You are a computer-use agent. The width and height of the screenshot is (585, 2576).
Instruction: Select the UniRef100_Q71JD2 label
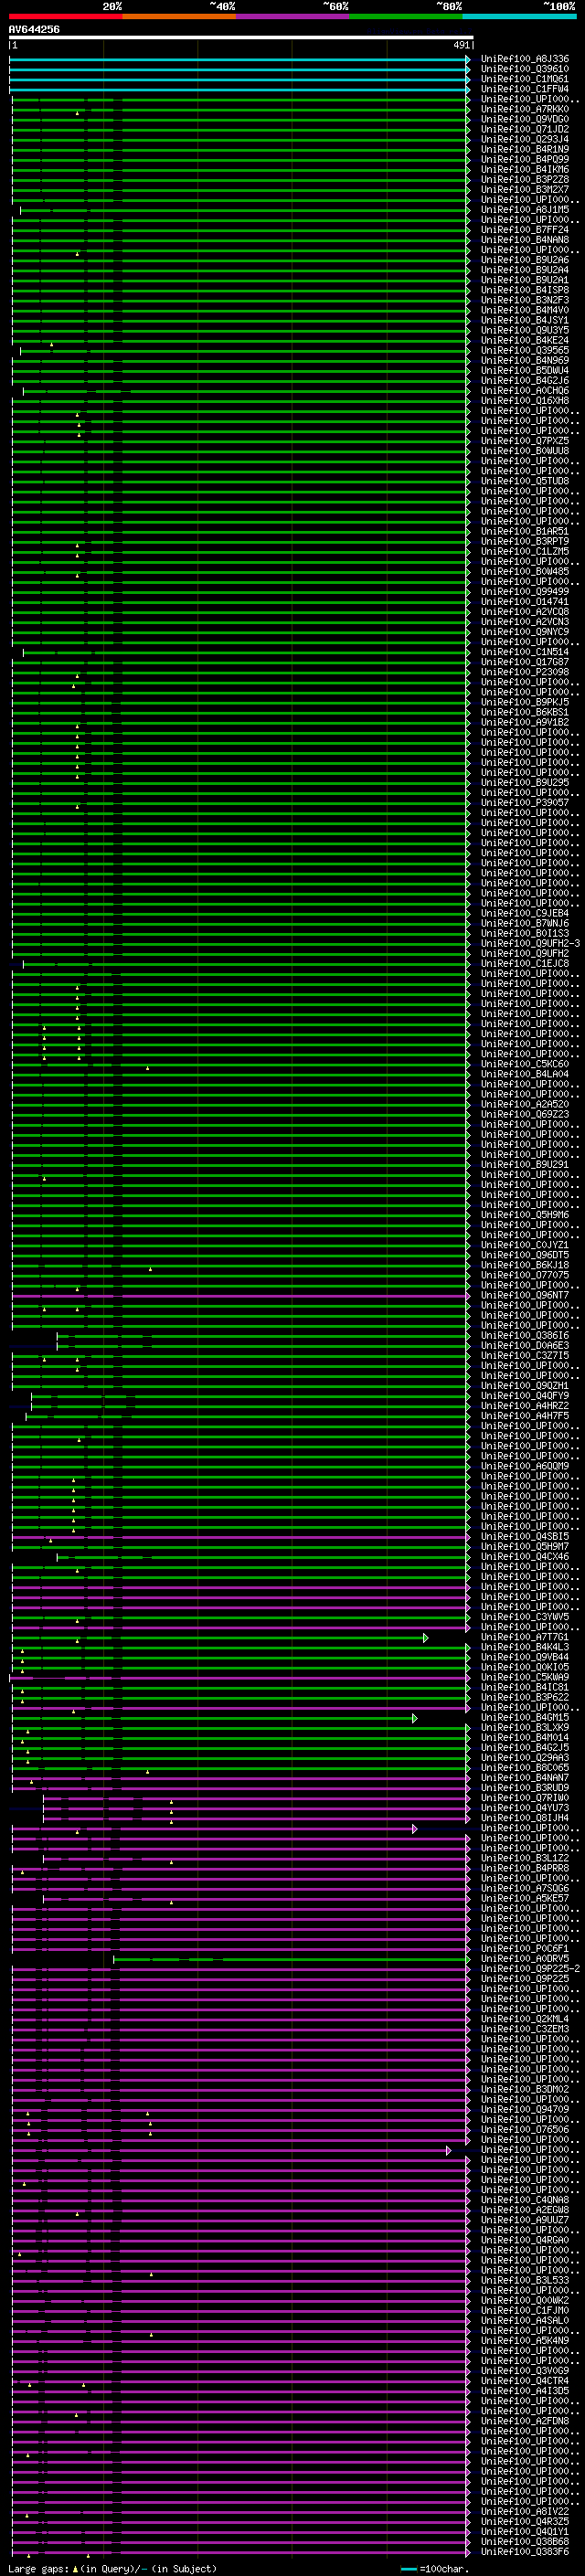[x=525, y=129]
